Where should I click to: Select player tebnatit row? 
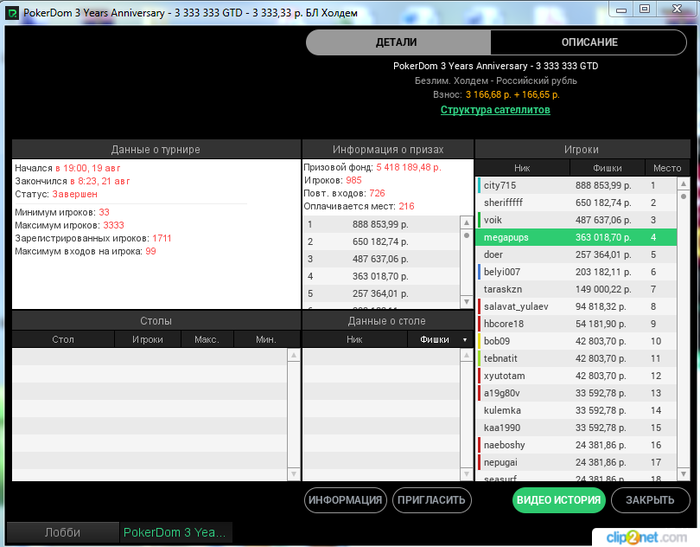point(576,359)
